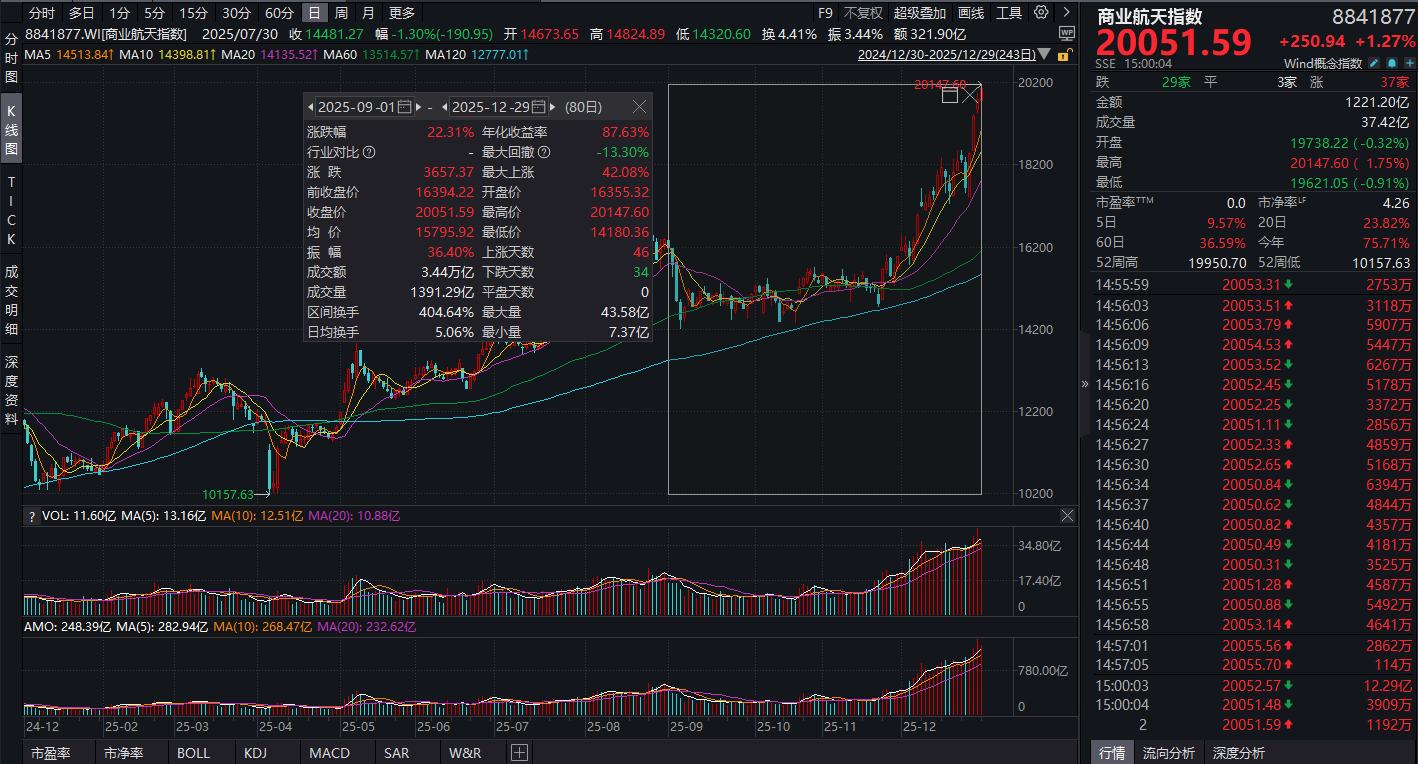Click the end date 2025-12-29 field
The height and width of the screenshot is (764, 1418).
[490, 107]
